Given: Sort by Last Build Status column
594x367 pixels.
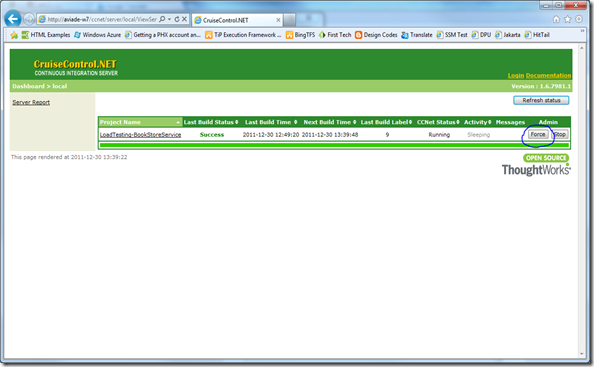Looking at the screenshot, I should click(x=211, y=122).
